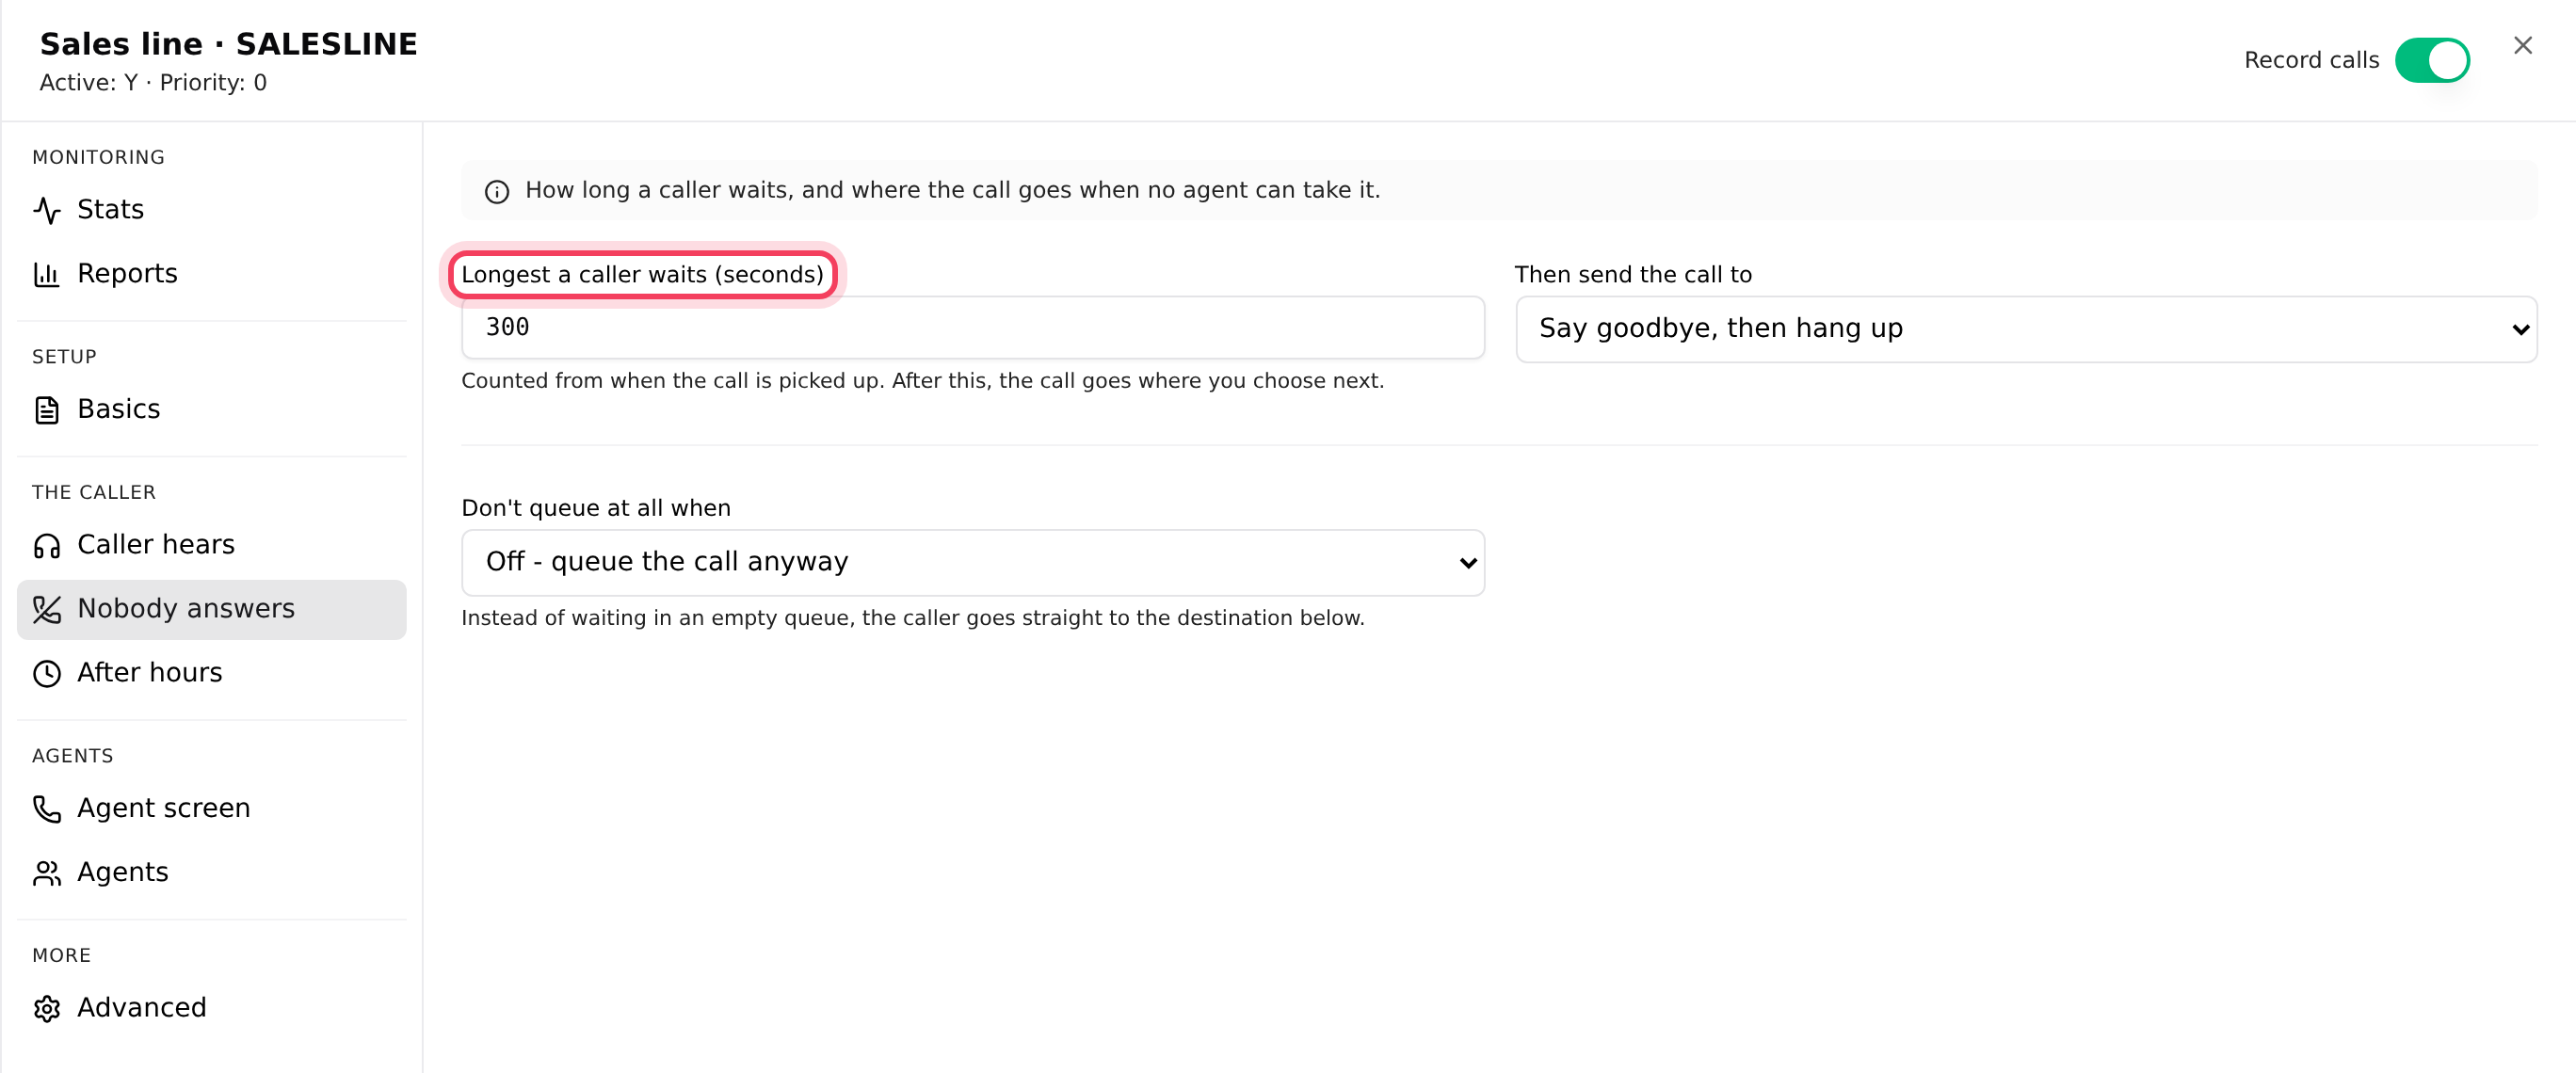
Task: Open After hours settings
Action: tap(212, 673)
